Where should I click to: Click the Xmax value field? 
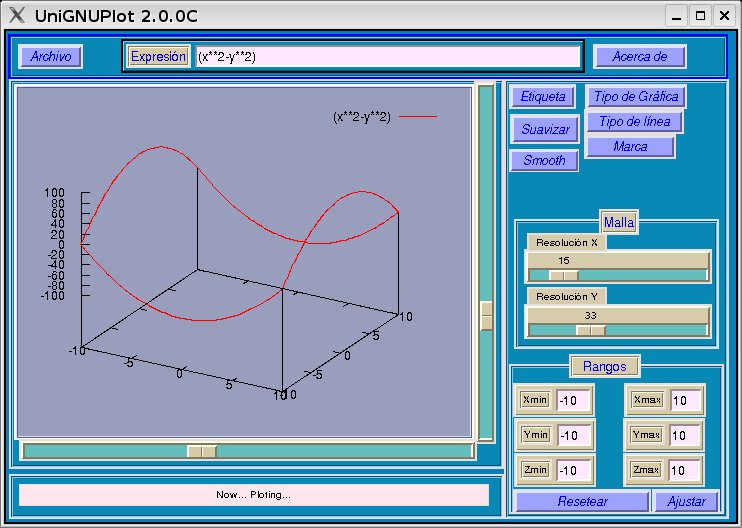click(685, 401)
